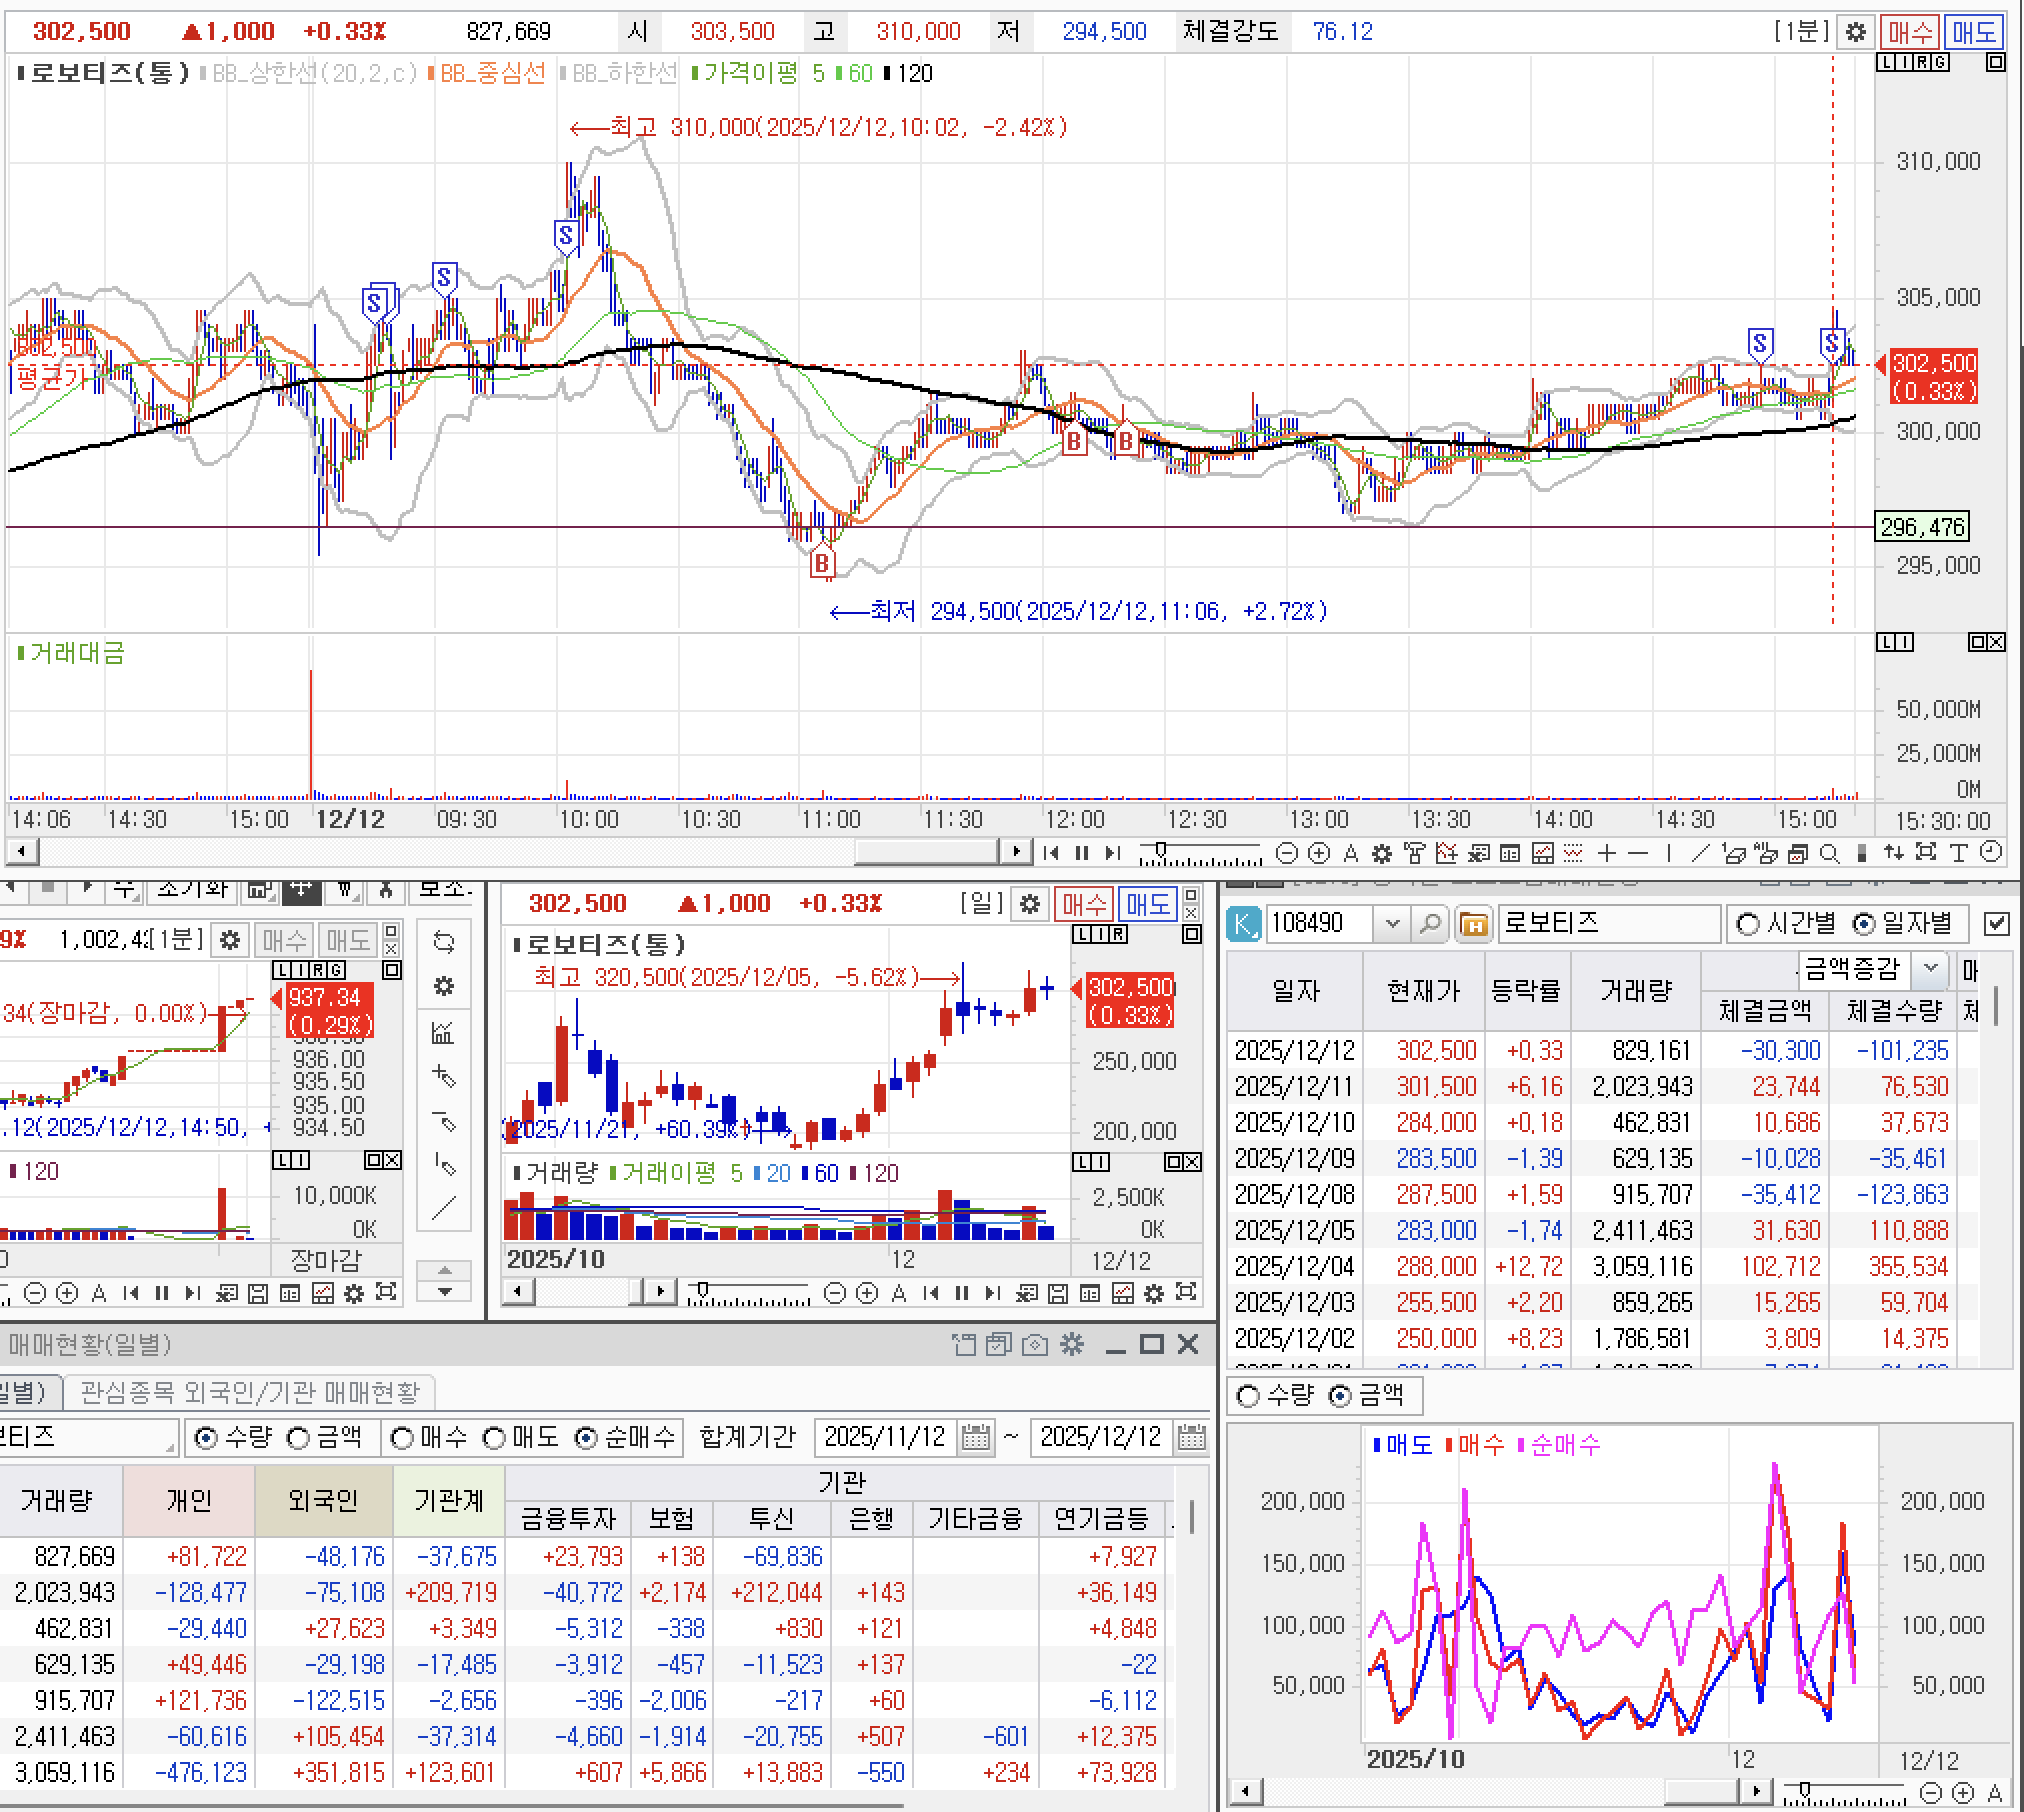Click the red 매수 button on main chart
The width and height of the screenshot is (2024, 1812).
(x=1909, y=32)
